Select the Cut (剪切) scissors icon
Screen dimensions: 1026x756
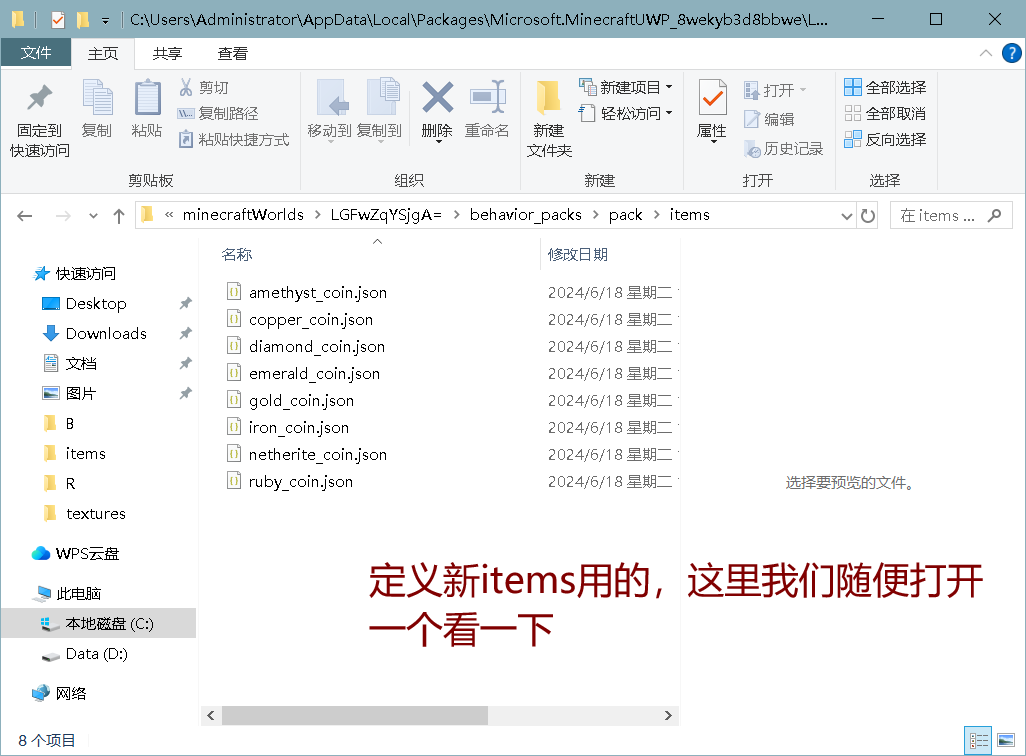[x=186, y=87]
